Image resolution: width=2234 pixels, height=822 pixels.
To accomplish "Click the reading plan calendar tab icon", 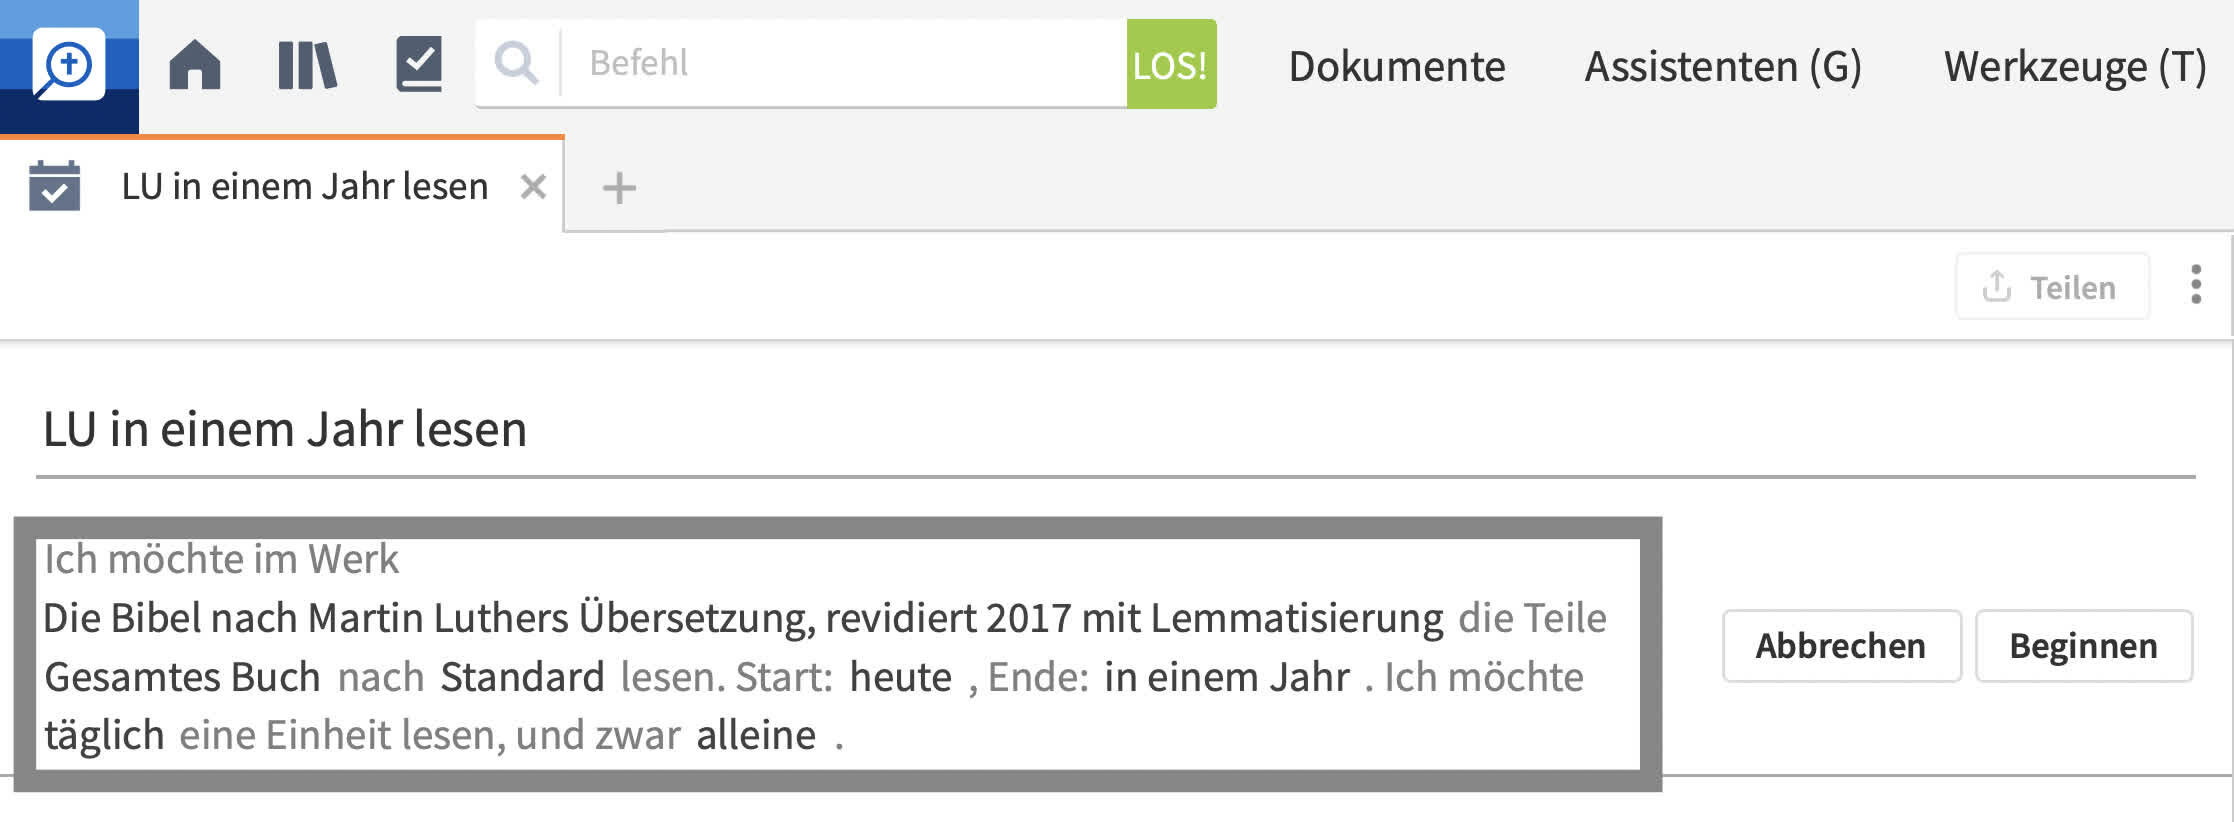I will [54, 186].
